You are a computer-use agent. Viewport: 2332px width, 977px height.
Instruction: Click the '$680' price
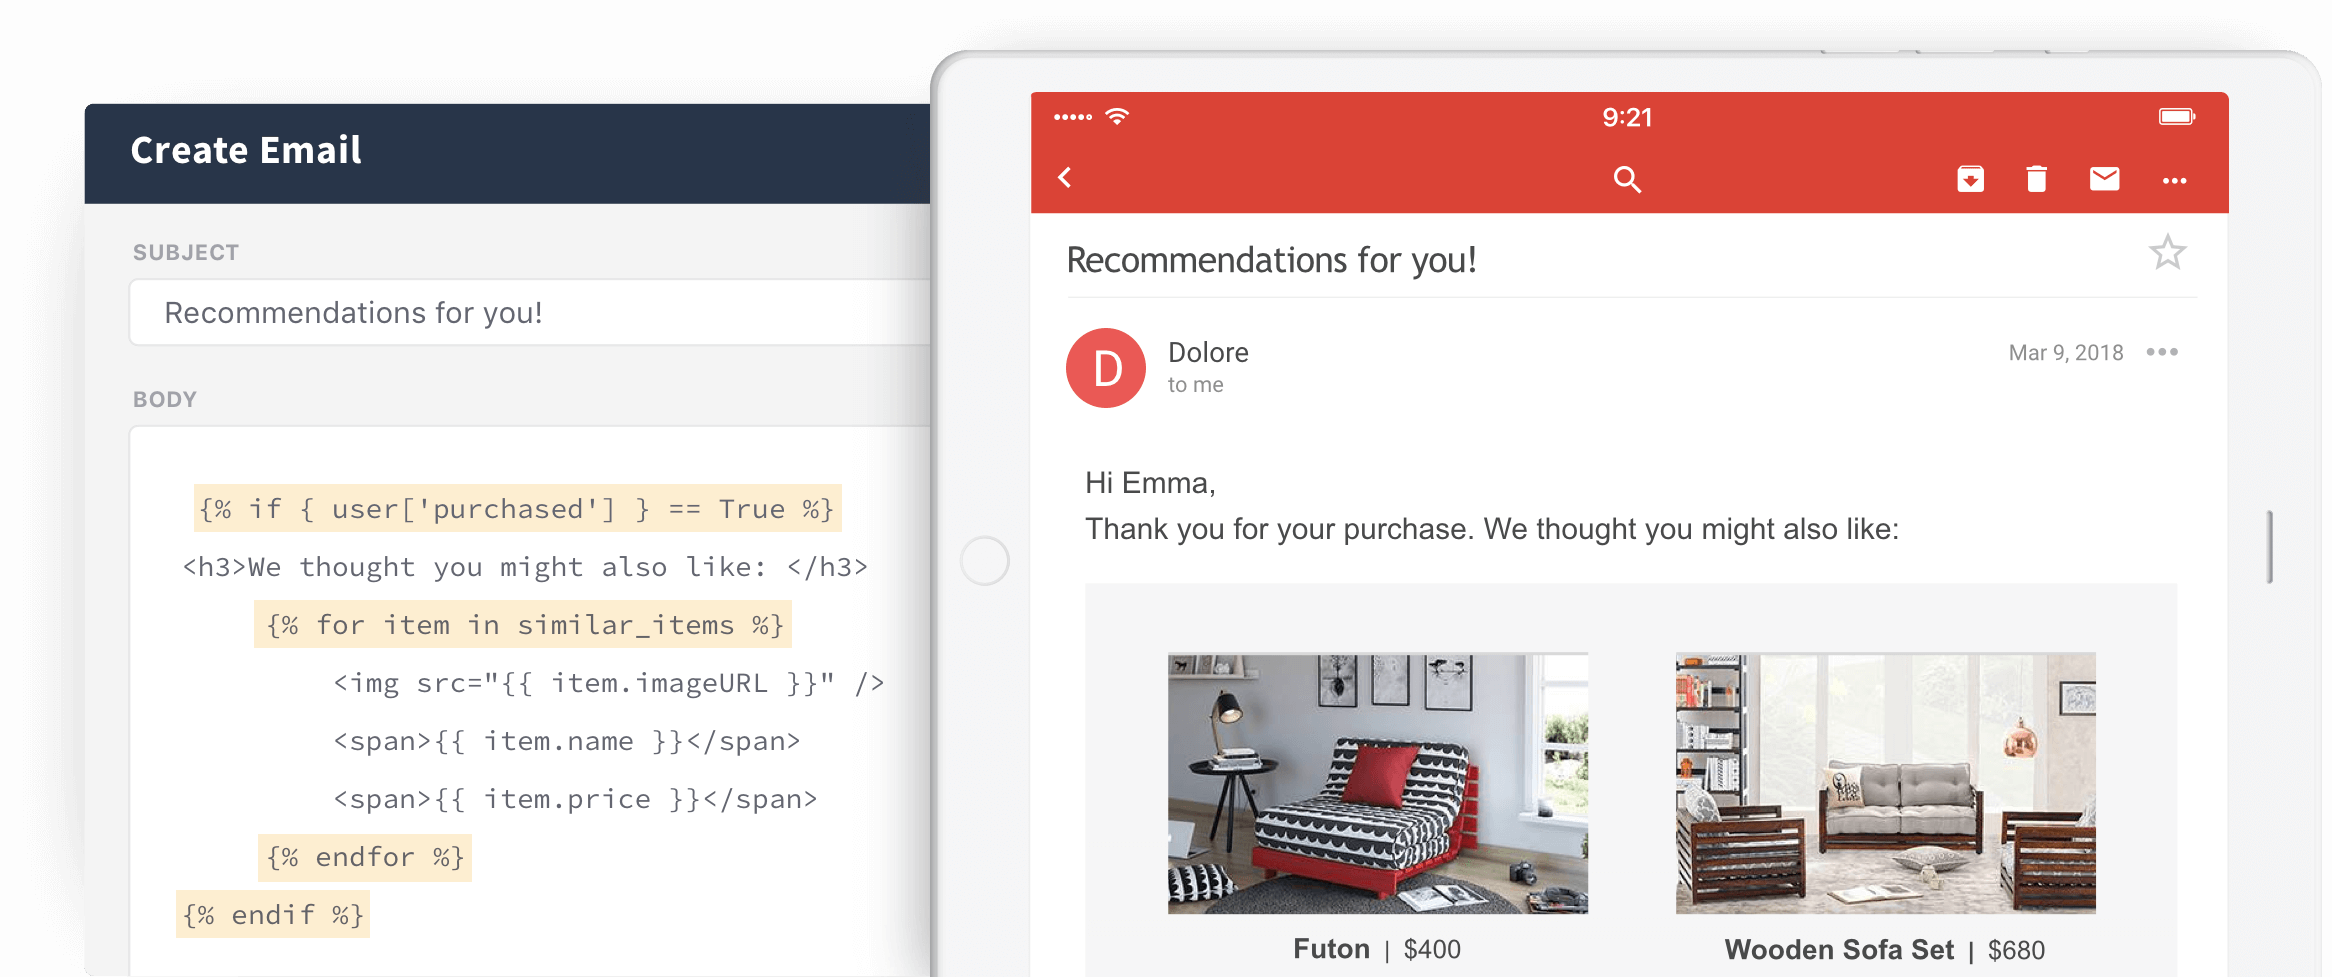pyautogui.click(x=2016, y=950)
